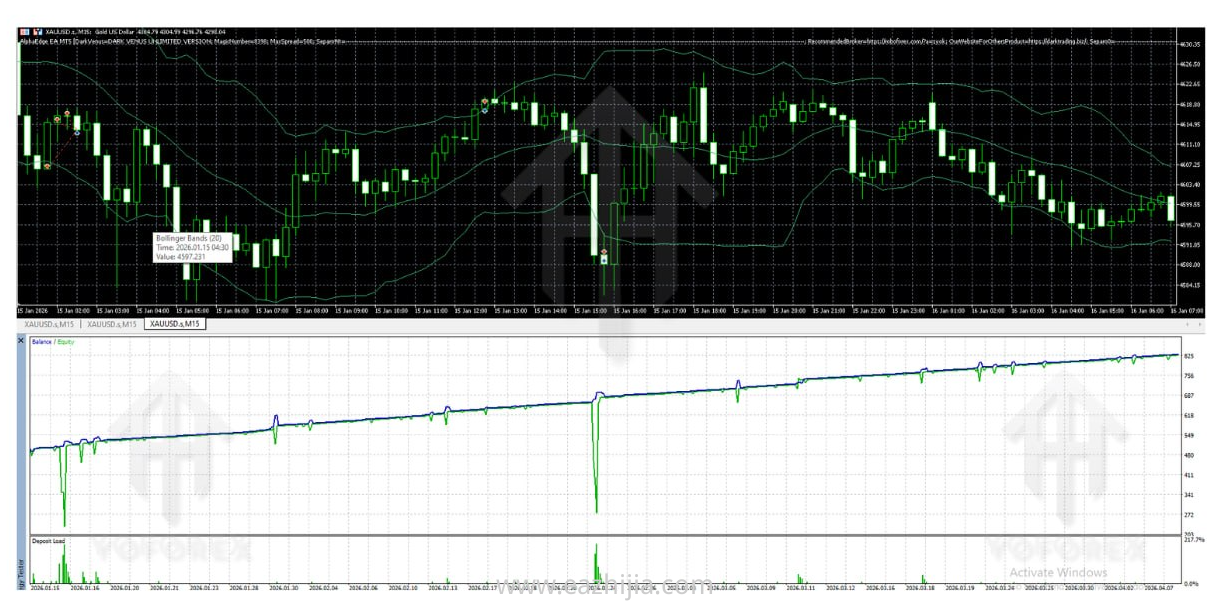Click the 4630.25 price scale value
The image size is (1209, 606).
[1189, 45]
